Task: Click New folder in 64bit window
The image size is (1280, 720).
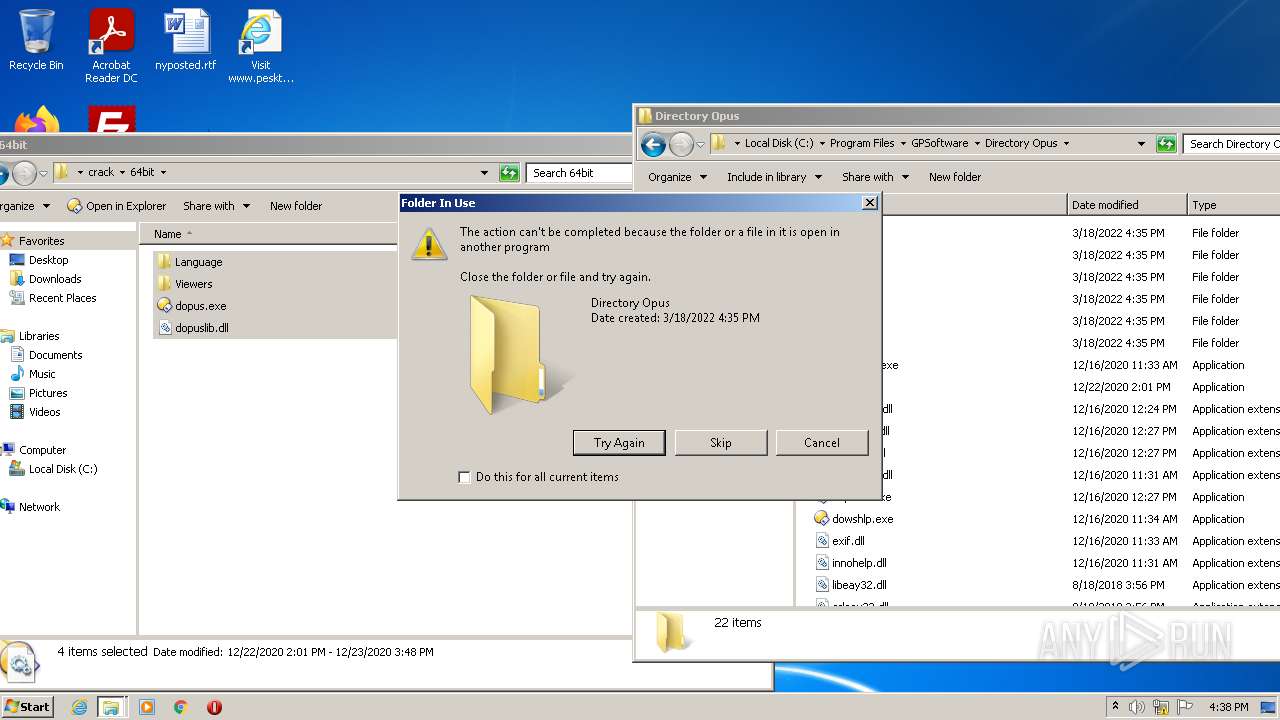Action: click(x=296, y=206)
